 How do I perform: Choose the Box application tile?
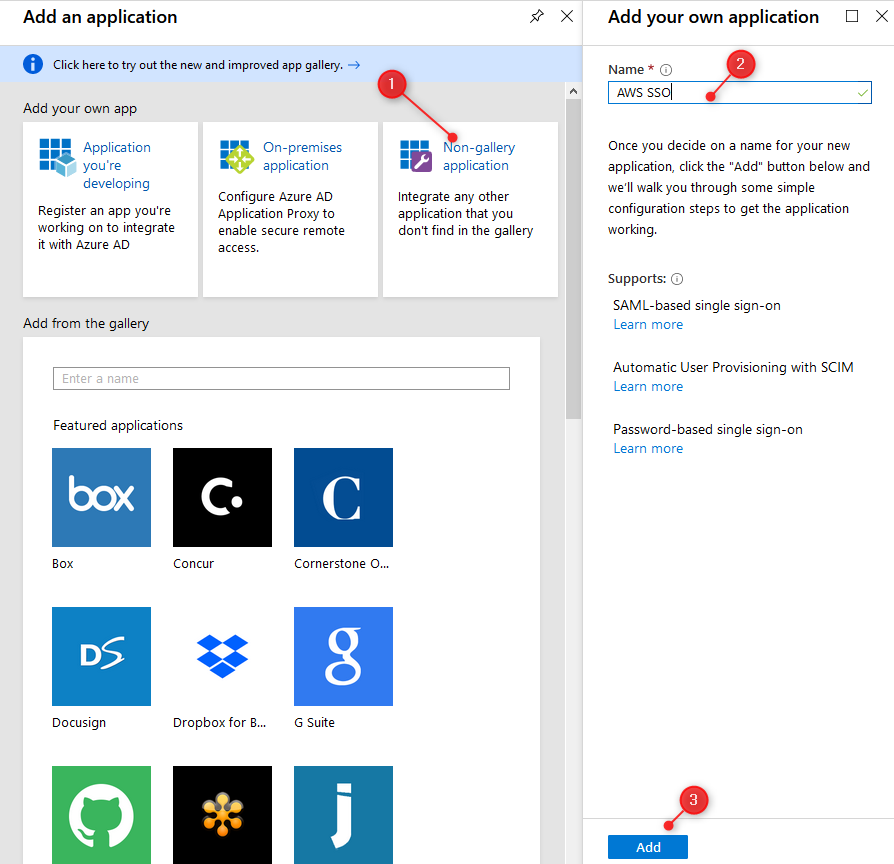[101, 497]
